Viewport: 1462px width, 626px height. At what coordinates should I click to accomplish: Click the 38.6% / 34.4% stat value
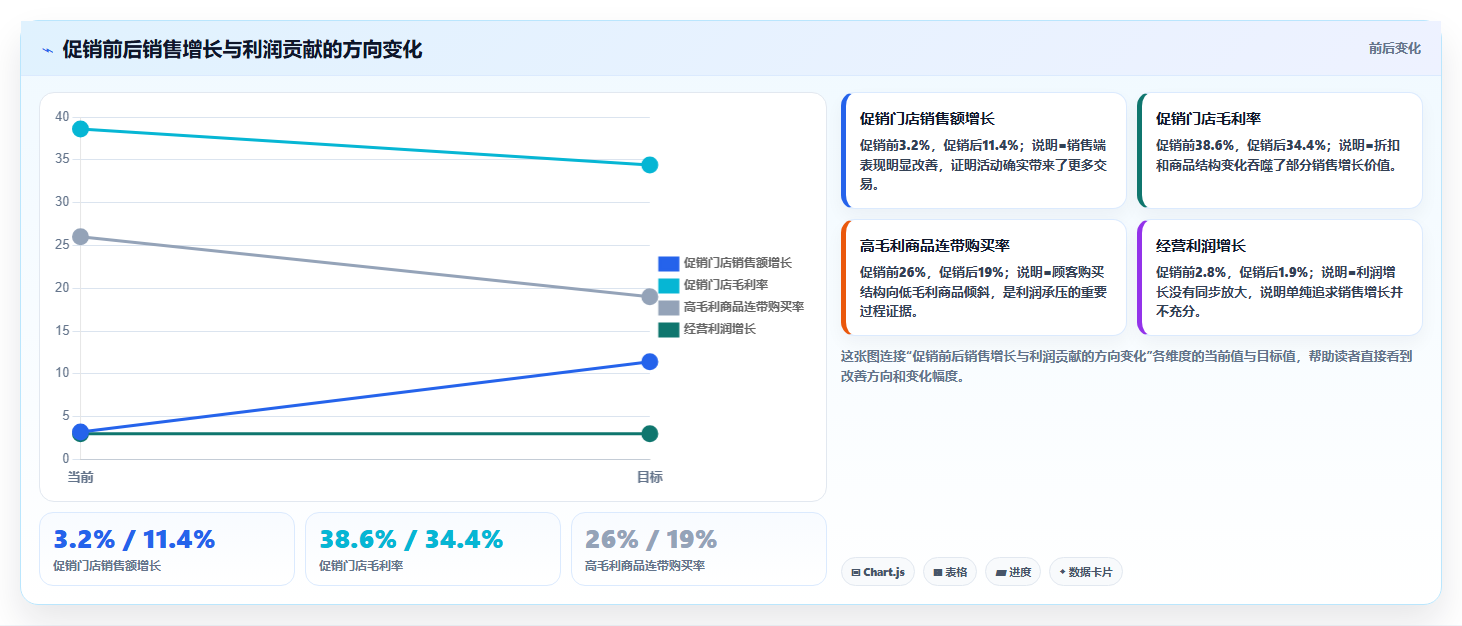tap(411, 540)
